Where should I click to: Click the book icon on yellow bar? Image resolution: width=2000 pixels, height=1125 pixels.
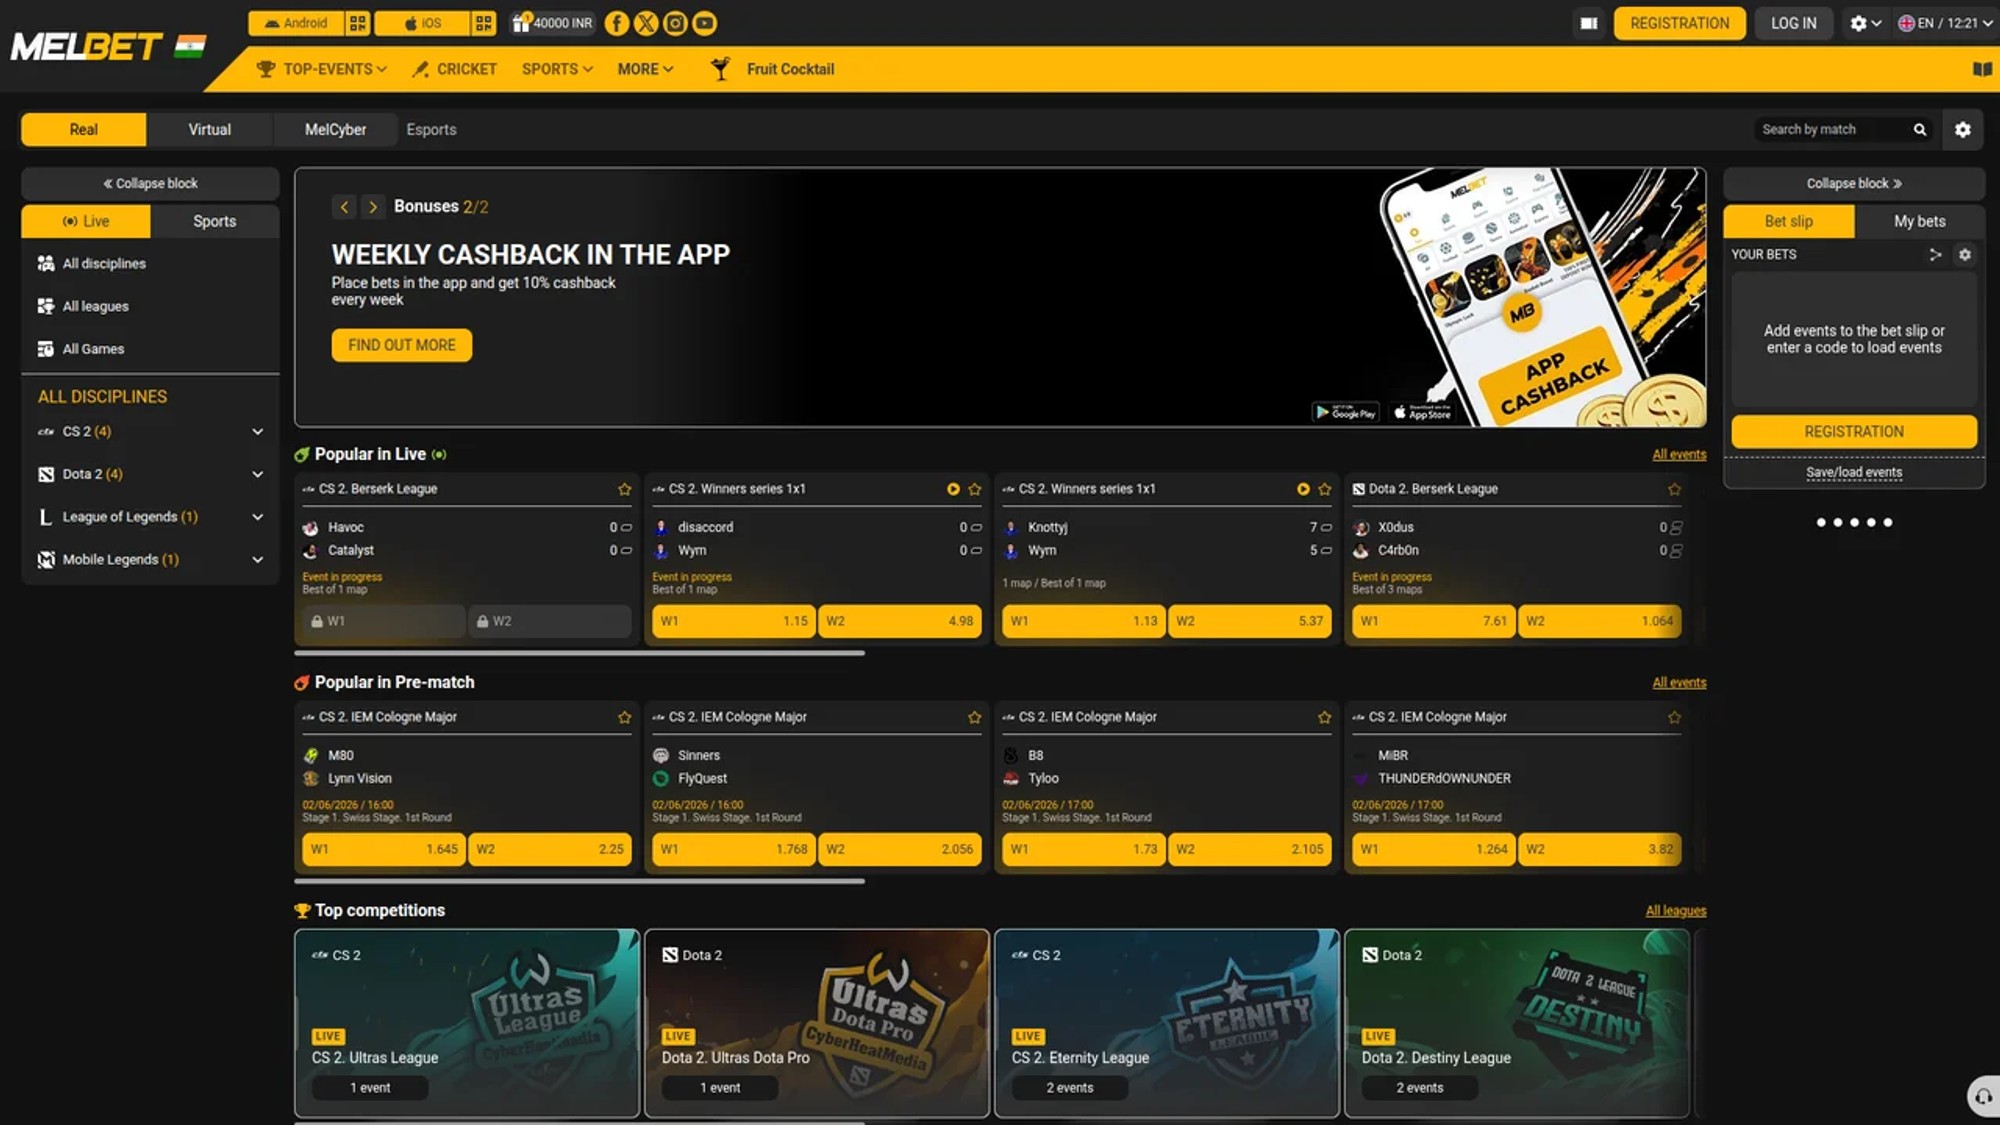point(1982,69)
